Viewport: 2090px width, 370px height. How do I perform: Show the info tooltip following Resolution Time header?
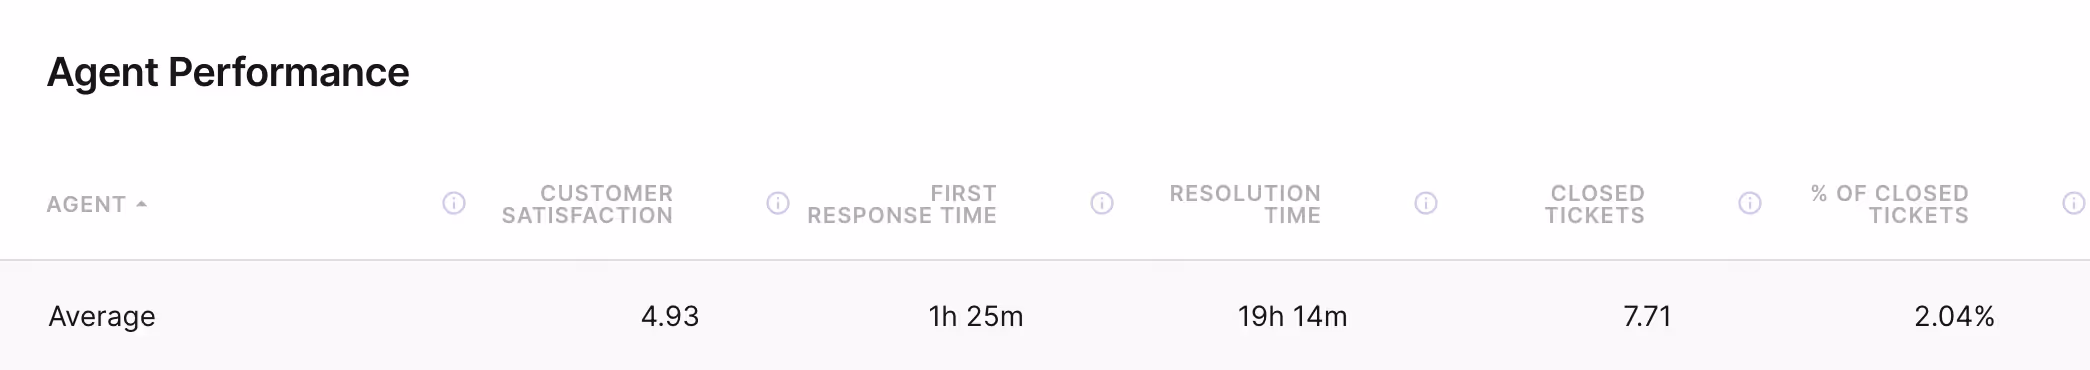[x=1426, y=204]
